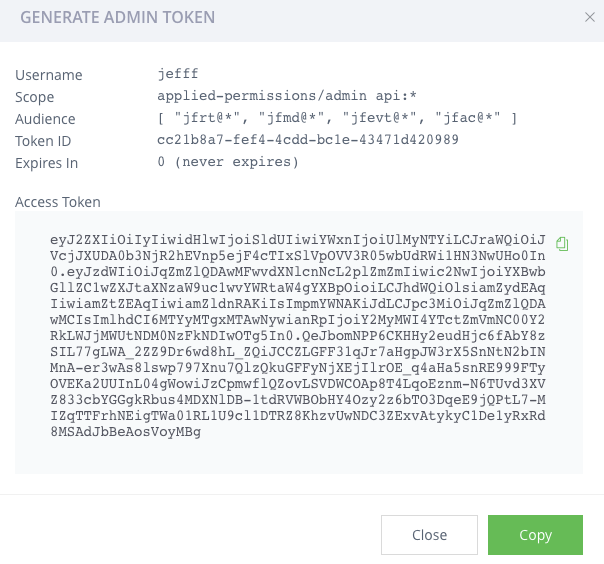Image resolution: width=604 pixels, height=564 pixels.
Task: Select the Token ID value cc21b8a7
Action: pyautogui.click(x=308, y=139)
